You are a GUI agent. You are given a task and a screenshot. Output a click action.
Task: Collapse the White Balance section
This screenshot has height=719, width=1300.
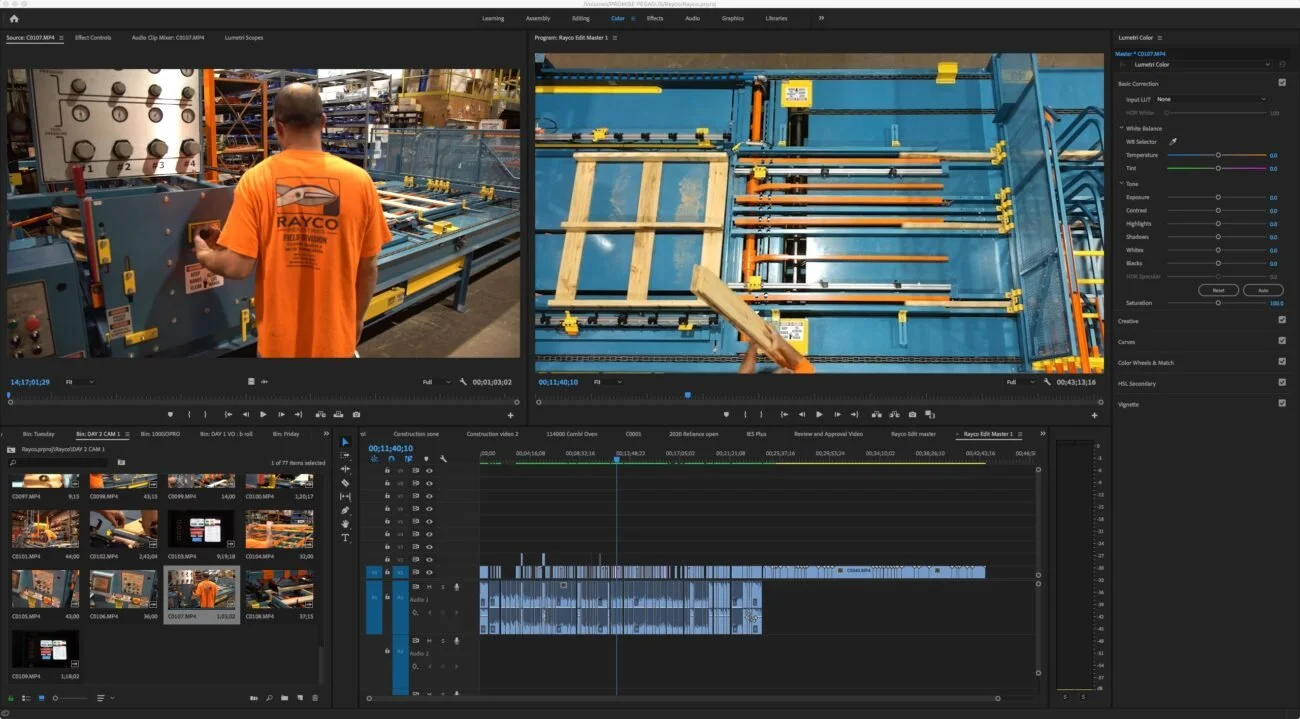point(1121,128)
